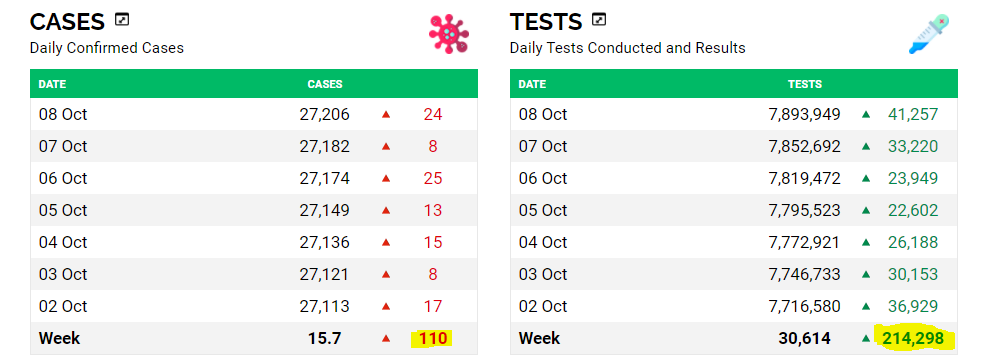Select 'Daily Tests Conducted and Results' subtitle
This screenshot has height=360, width=993.
click(628, 48)
